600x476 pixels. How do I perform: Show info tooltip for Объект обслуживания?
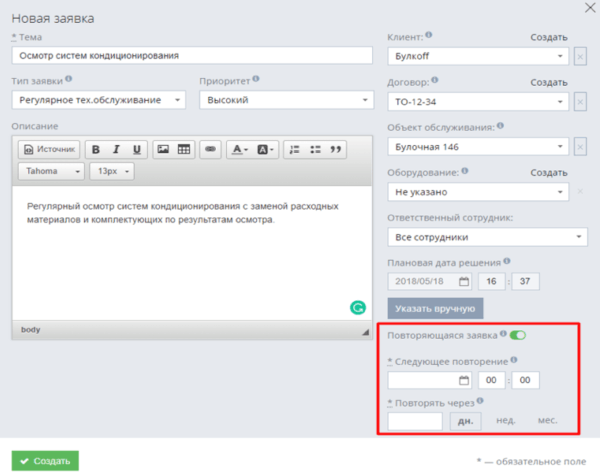[x=500, y=126]
